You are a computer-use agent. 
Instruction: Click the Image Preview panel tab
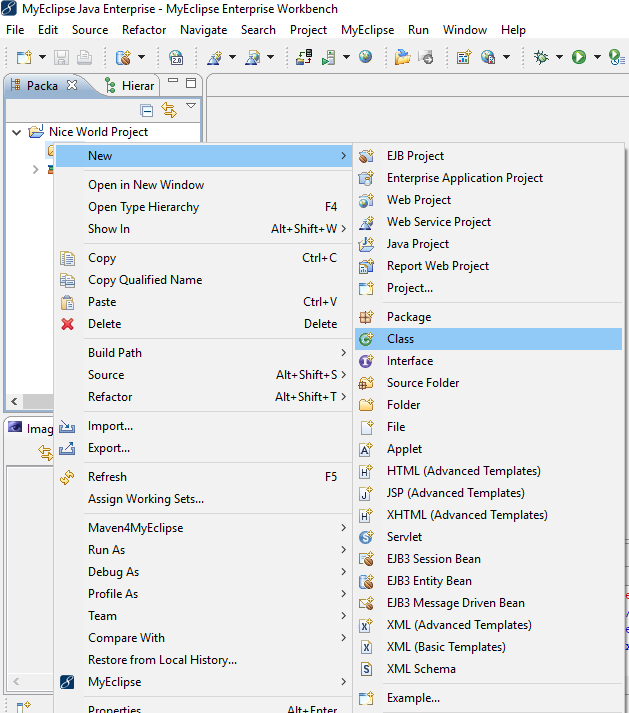[30, 428]
